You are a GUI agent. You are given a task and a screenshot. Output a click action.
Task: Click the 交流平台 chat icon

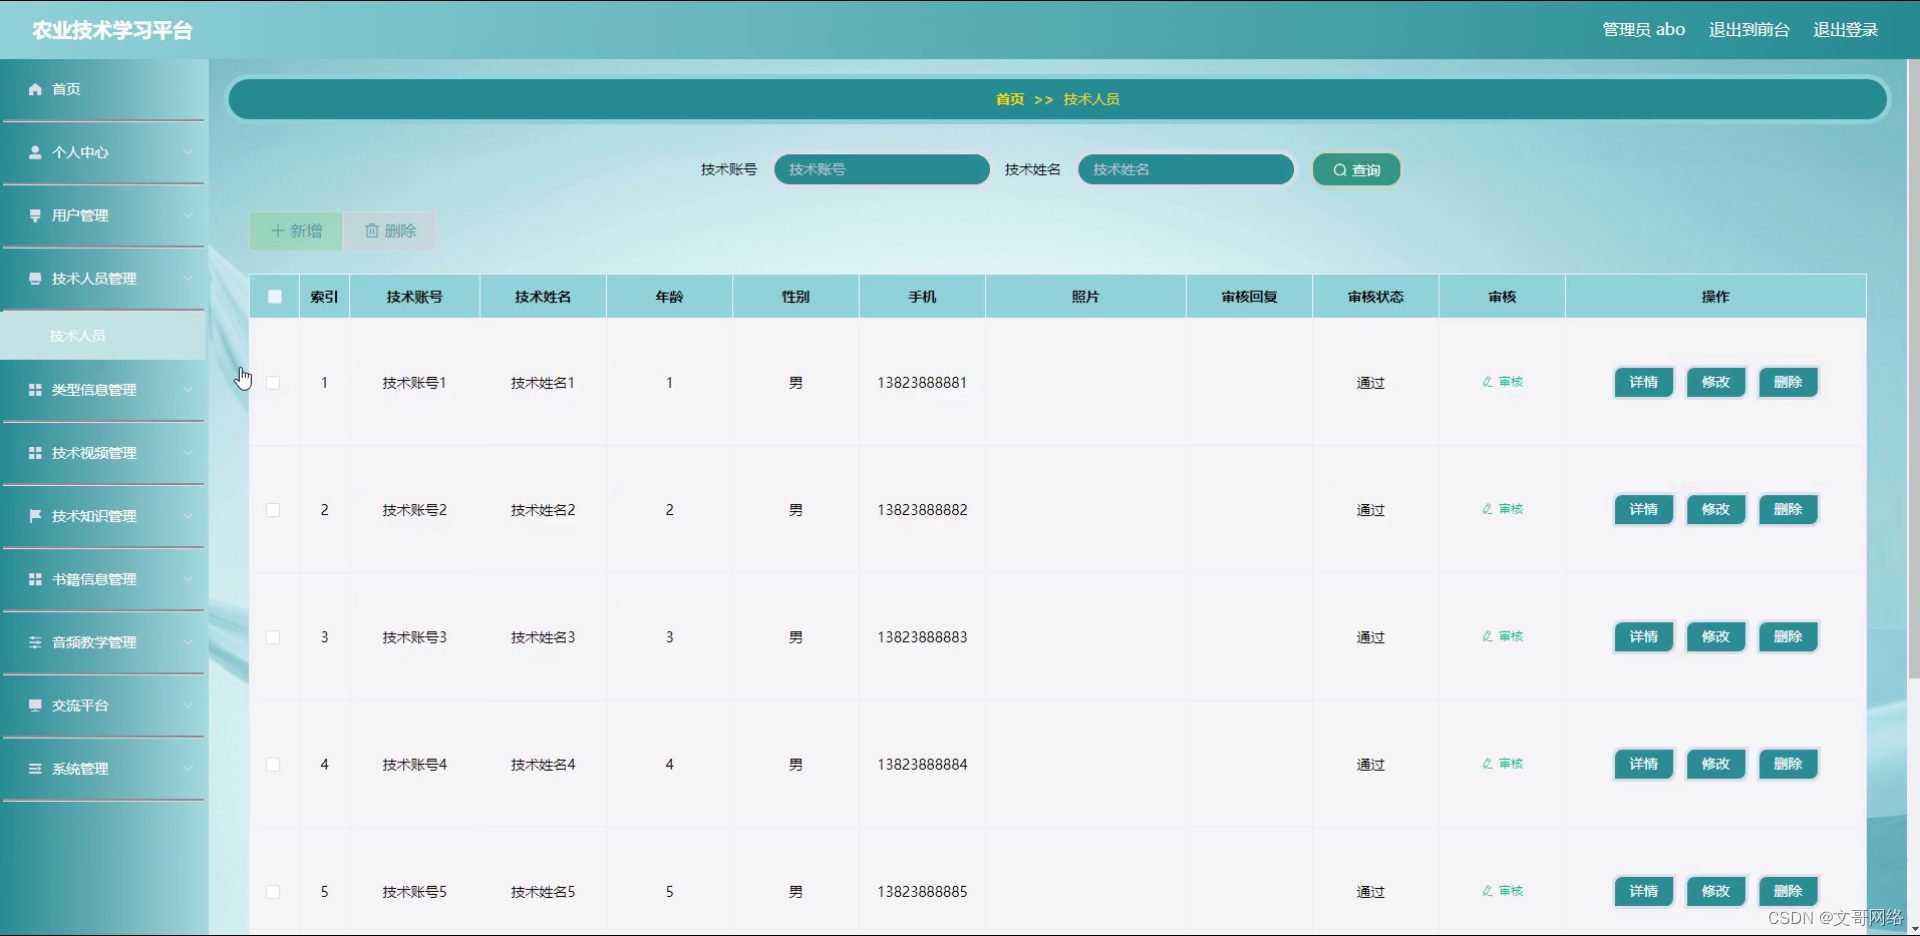34,705
